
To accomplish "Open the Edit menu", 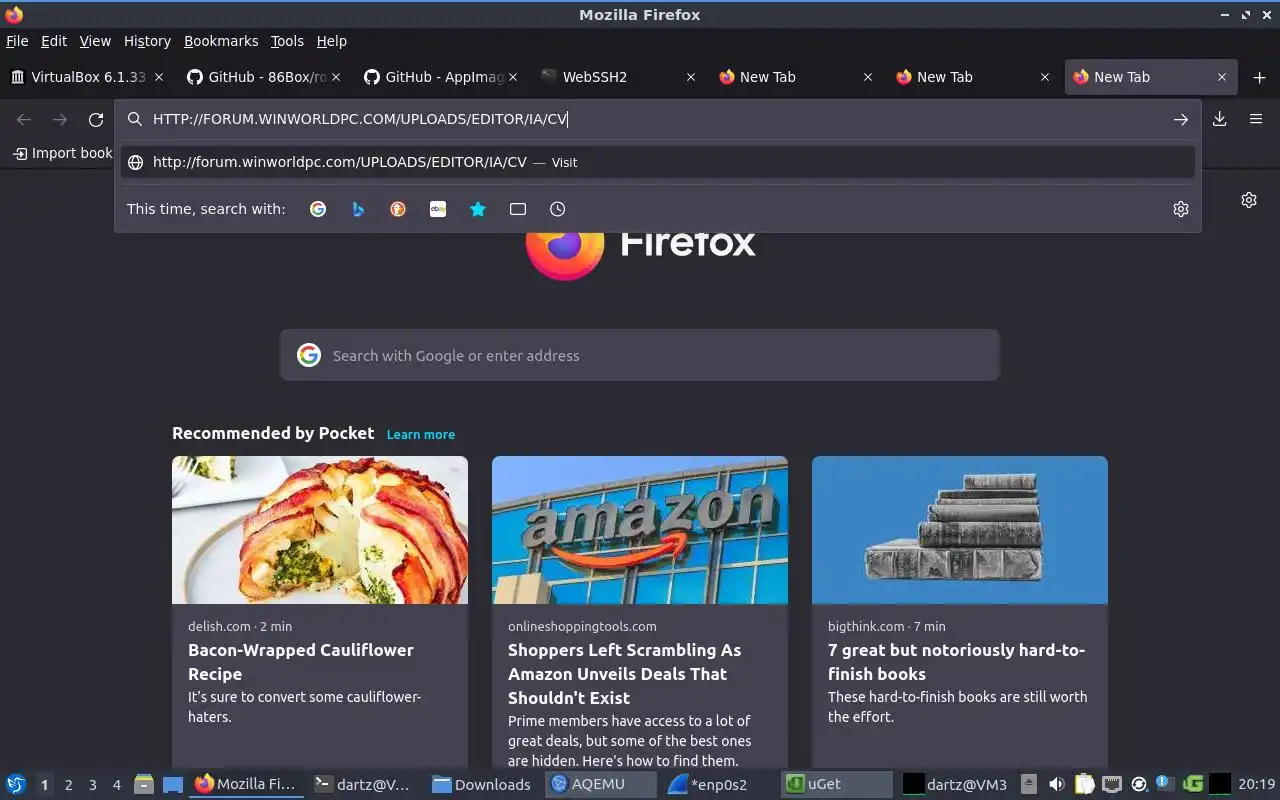I will [54, 41].
